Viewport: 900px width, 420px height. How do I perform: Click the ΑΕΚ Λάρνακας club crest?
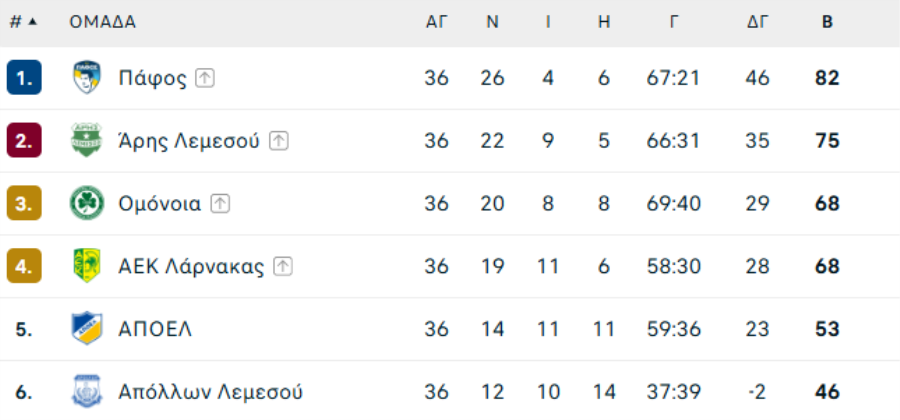pyautogui.click(x=87, y=266)
